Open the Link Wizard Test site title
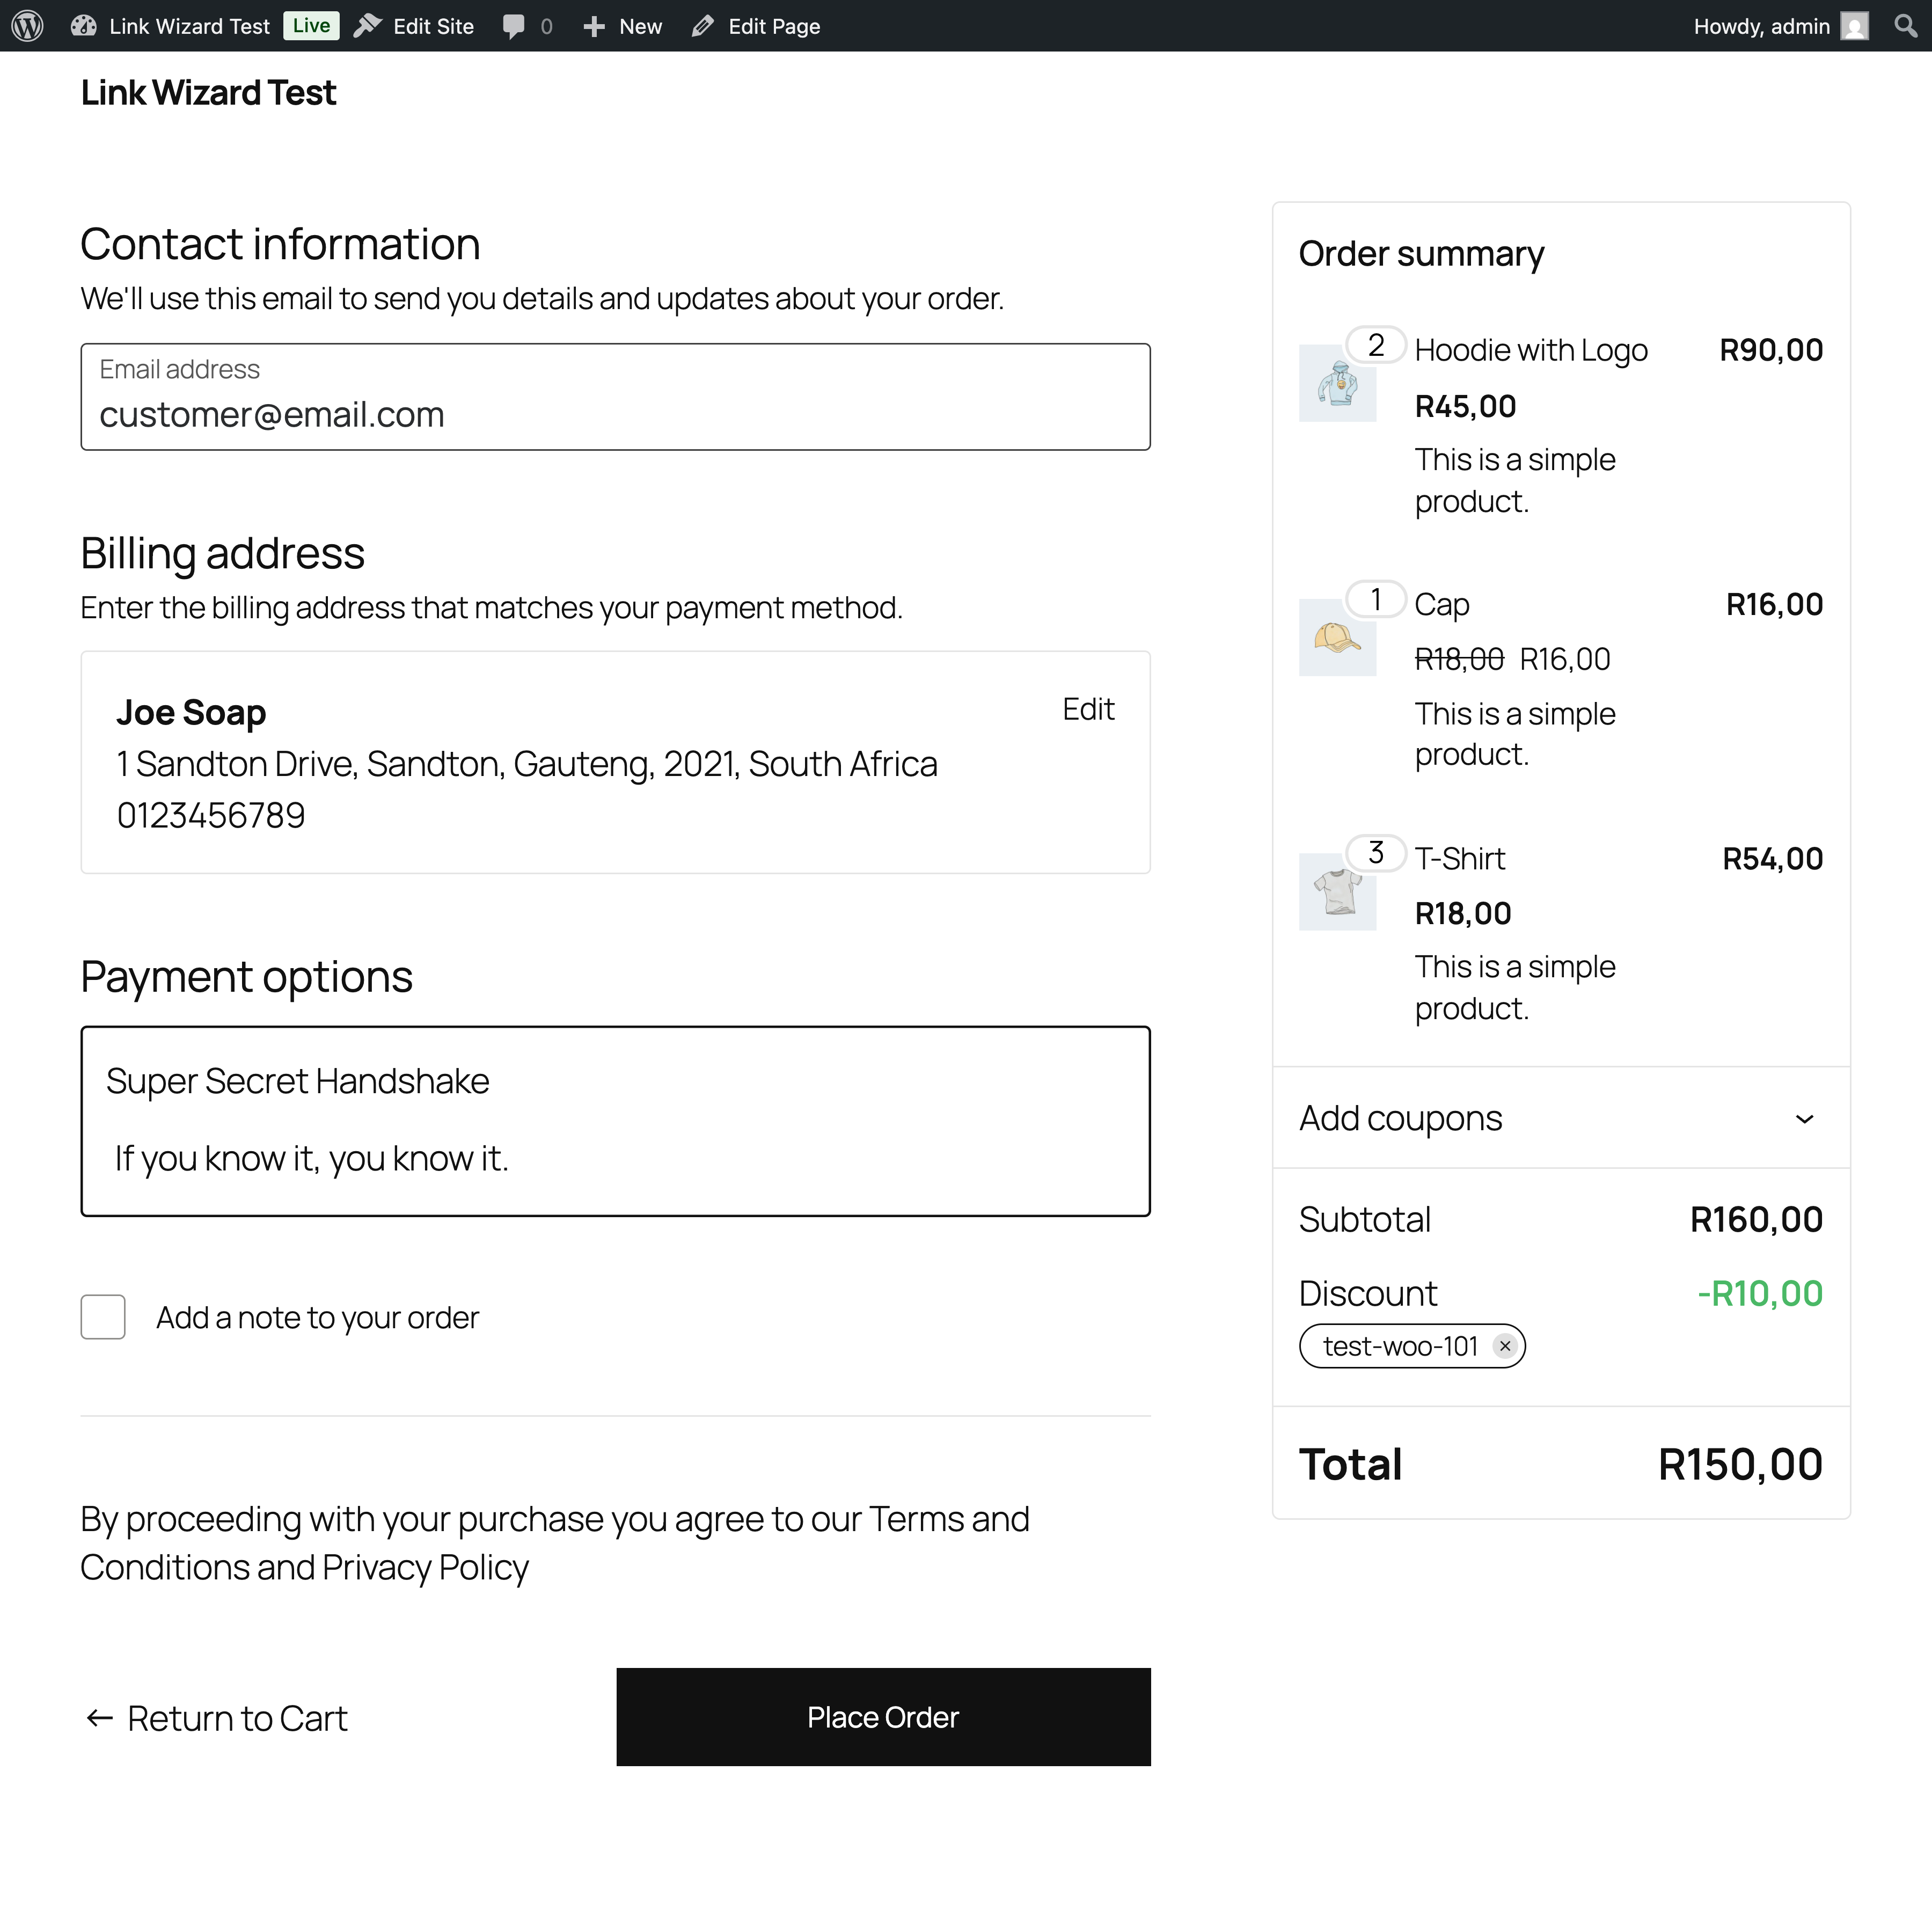The height and width of the screenshot is (1932, 1932). coord(208,93)
